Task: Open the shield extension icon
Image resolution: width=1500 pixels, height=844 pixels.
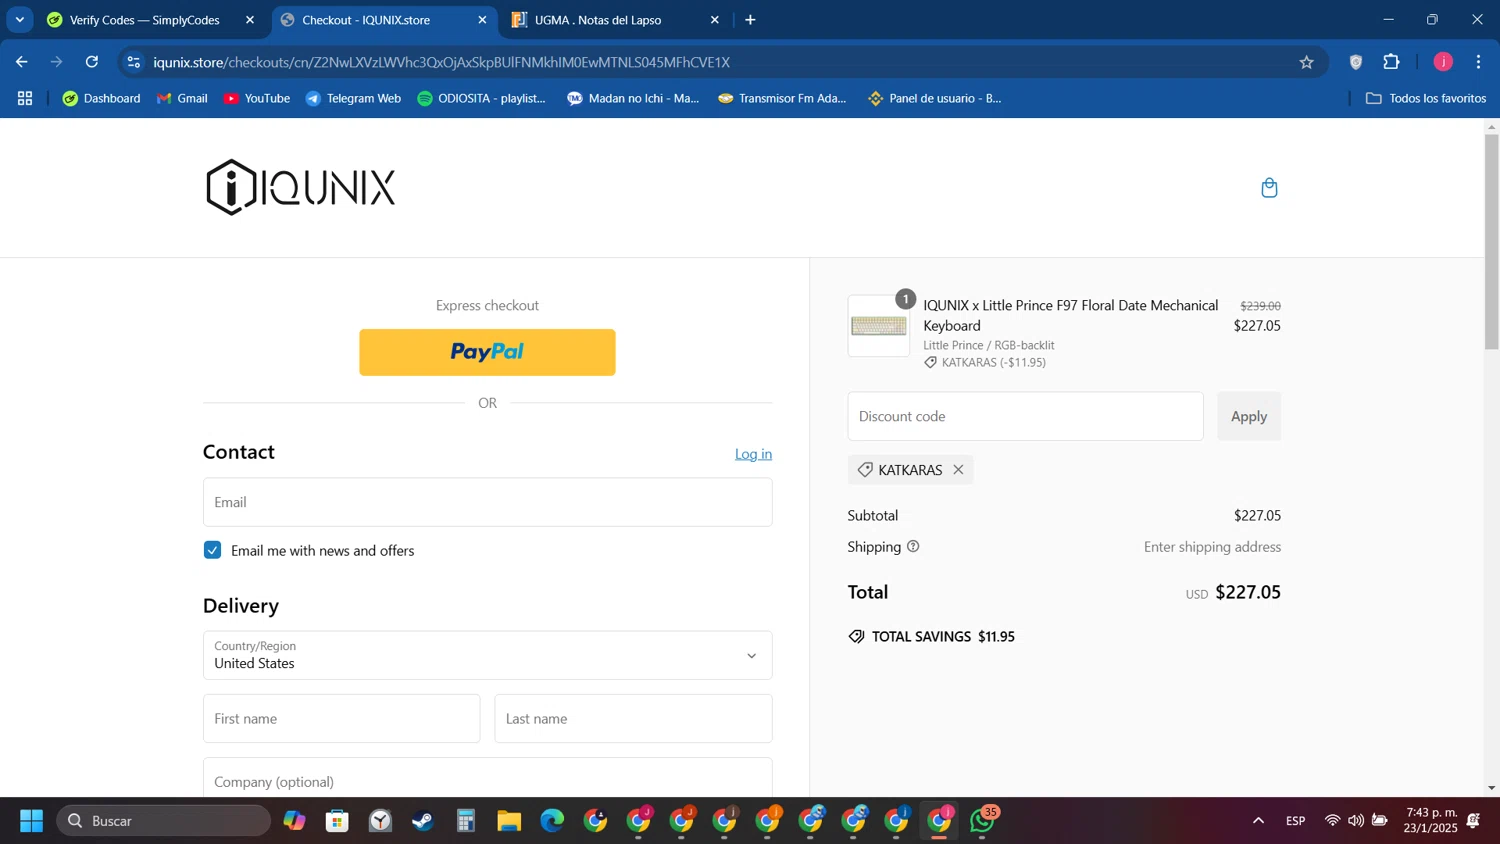Action: click(1356, 62)
